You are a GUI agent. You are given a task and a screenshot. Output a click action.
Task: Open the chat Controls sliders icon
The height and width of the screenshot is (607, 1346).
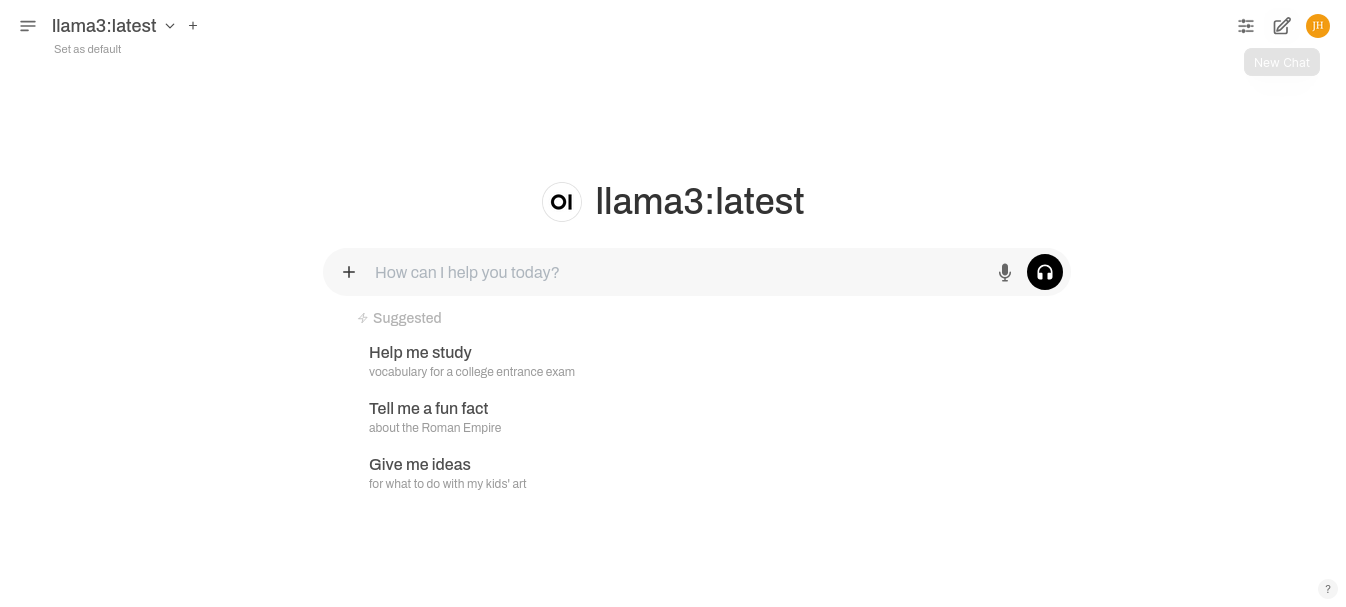tap(1246, 26)
